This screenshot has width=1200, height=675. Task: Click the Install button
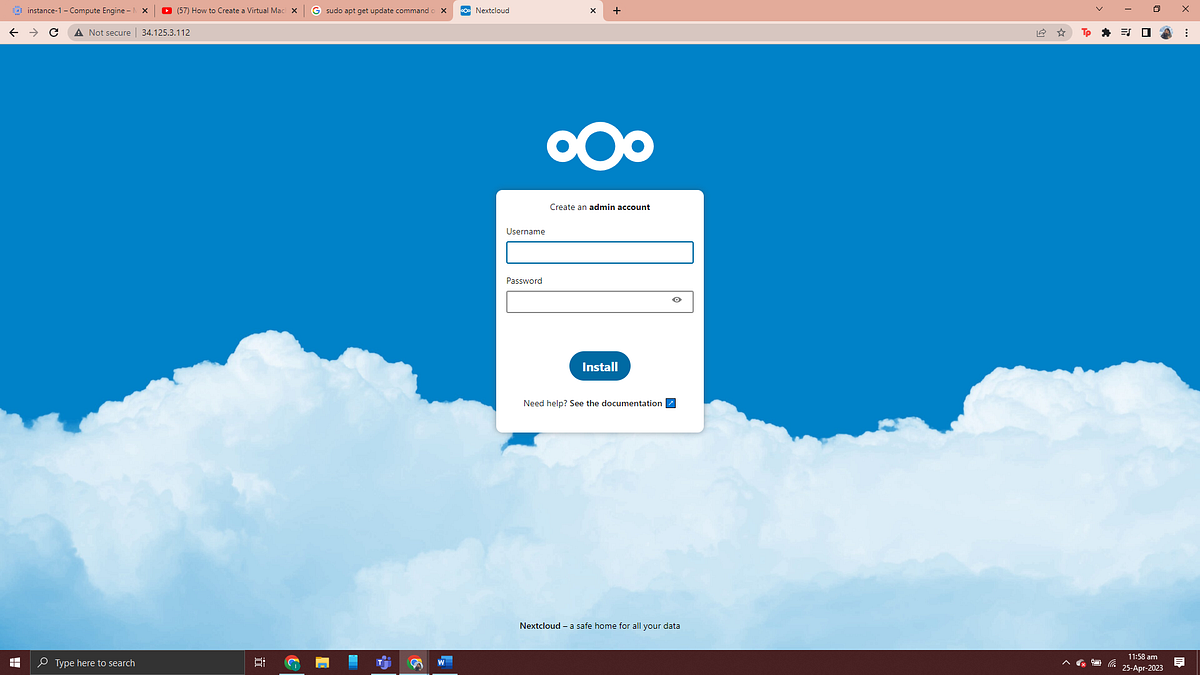coord(599,366)
